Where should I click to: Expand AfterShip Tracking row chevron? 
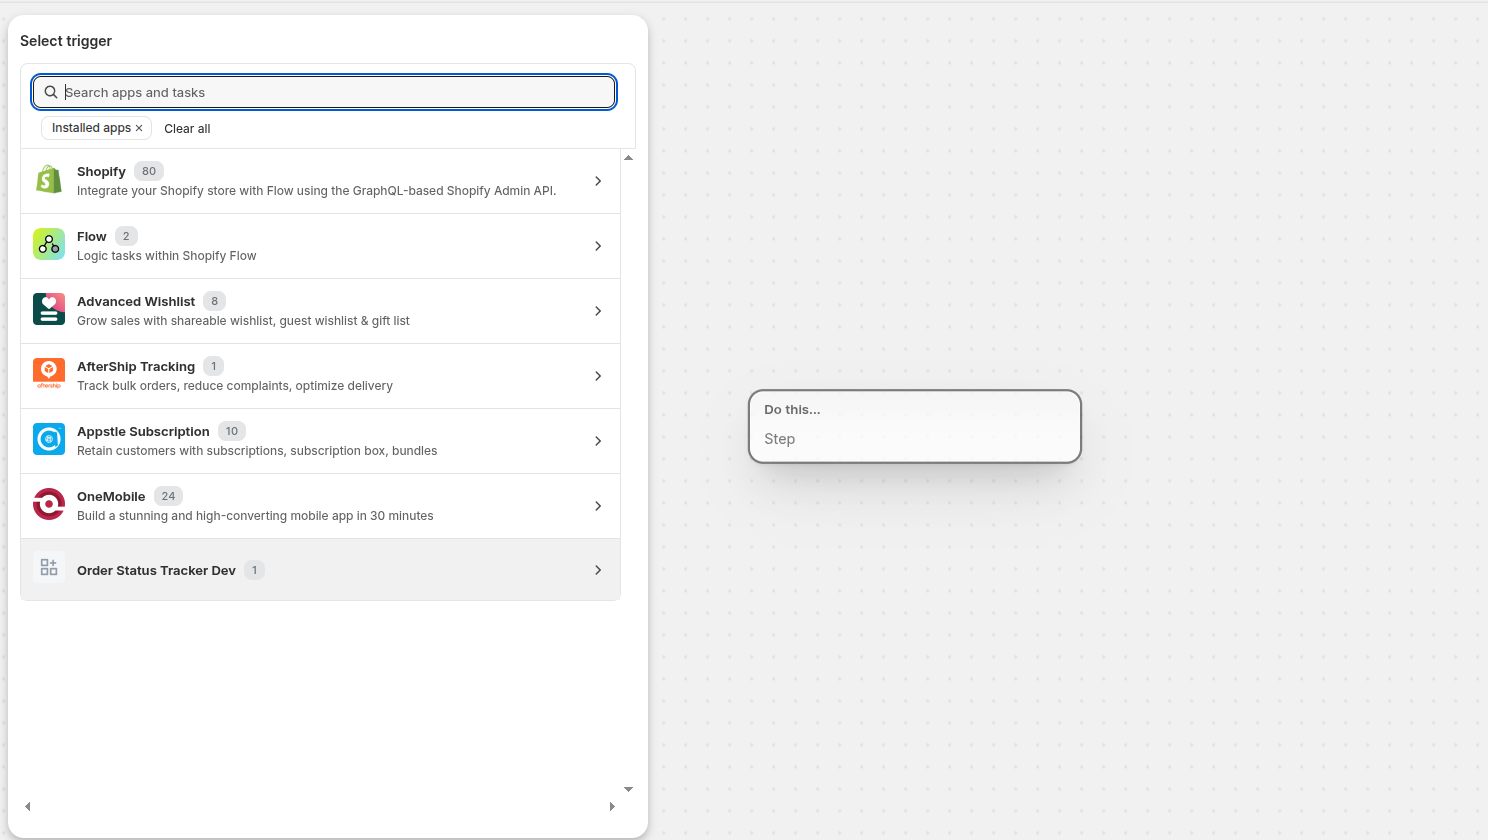pyautogui.click(x=598, y=376)
